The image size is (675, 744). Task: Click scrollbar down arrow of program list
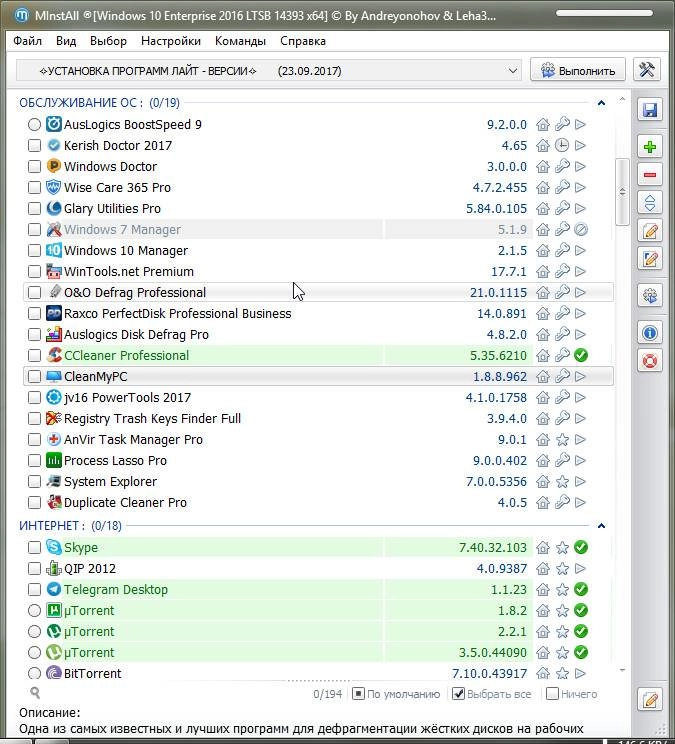(x=622, y=670)
